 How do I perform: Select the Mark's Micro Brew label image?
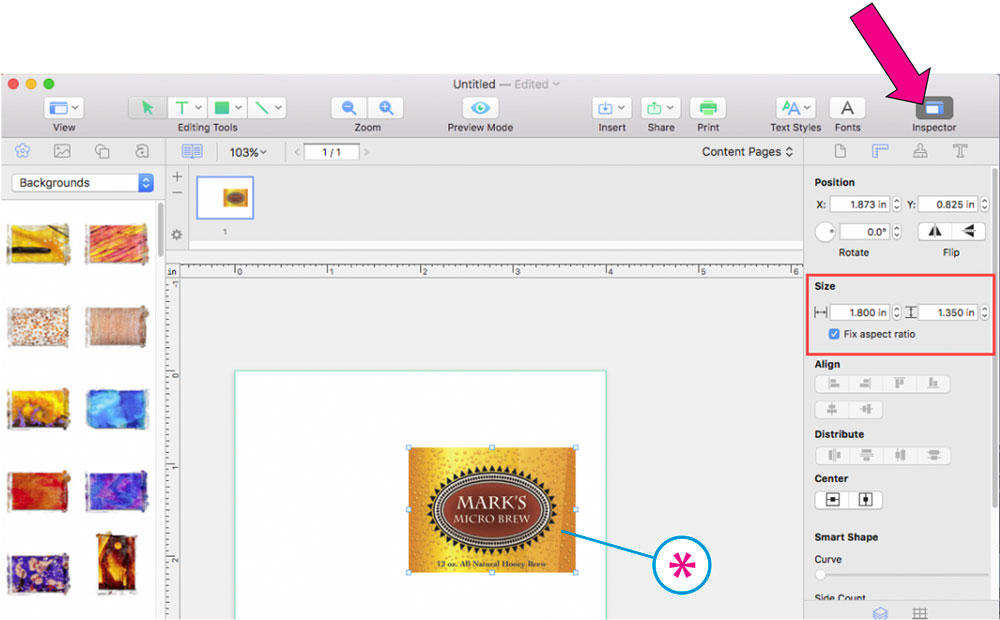pos(492,510)
